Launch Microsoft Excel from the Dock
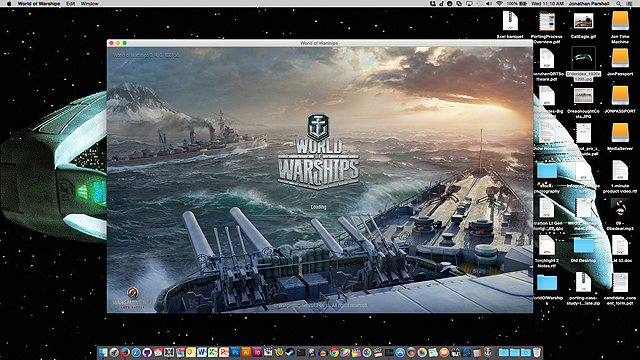The width and height of the screenshot is (640, 360). click(x=213, y=352)
